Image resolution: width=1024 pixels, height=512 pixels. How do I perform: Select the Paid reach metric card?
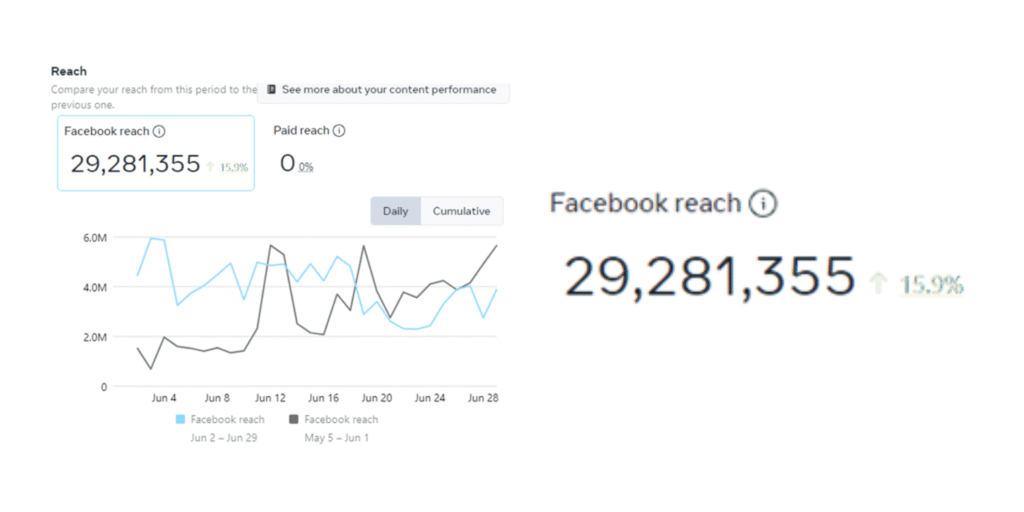coord(309,150)
